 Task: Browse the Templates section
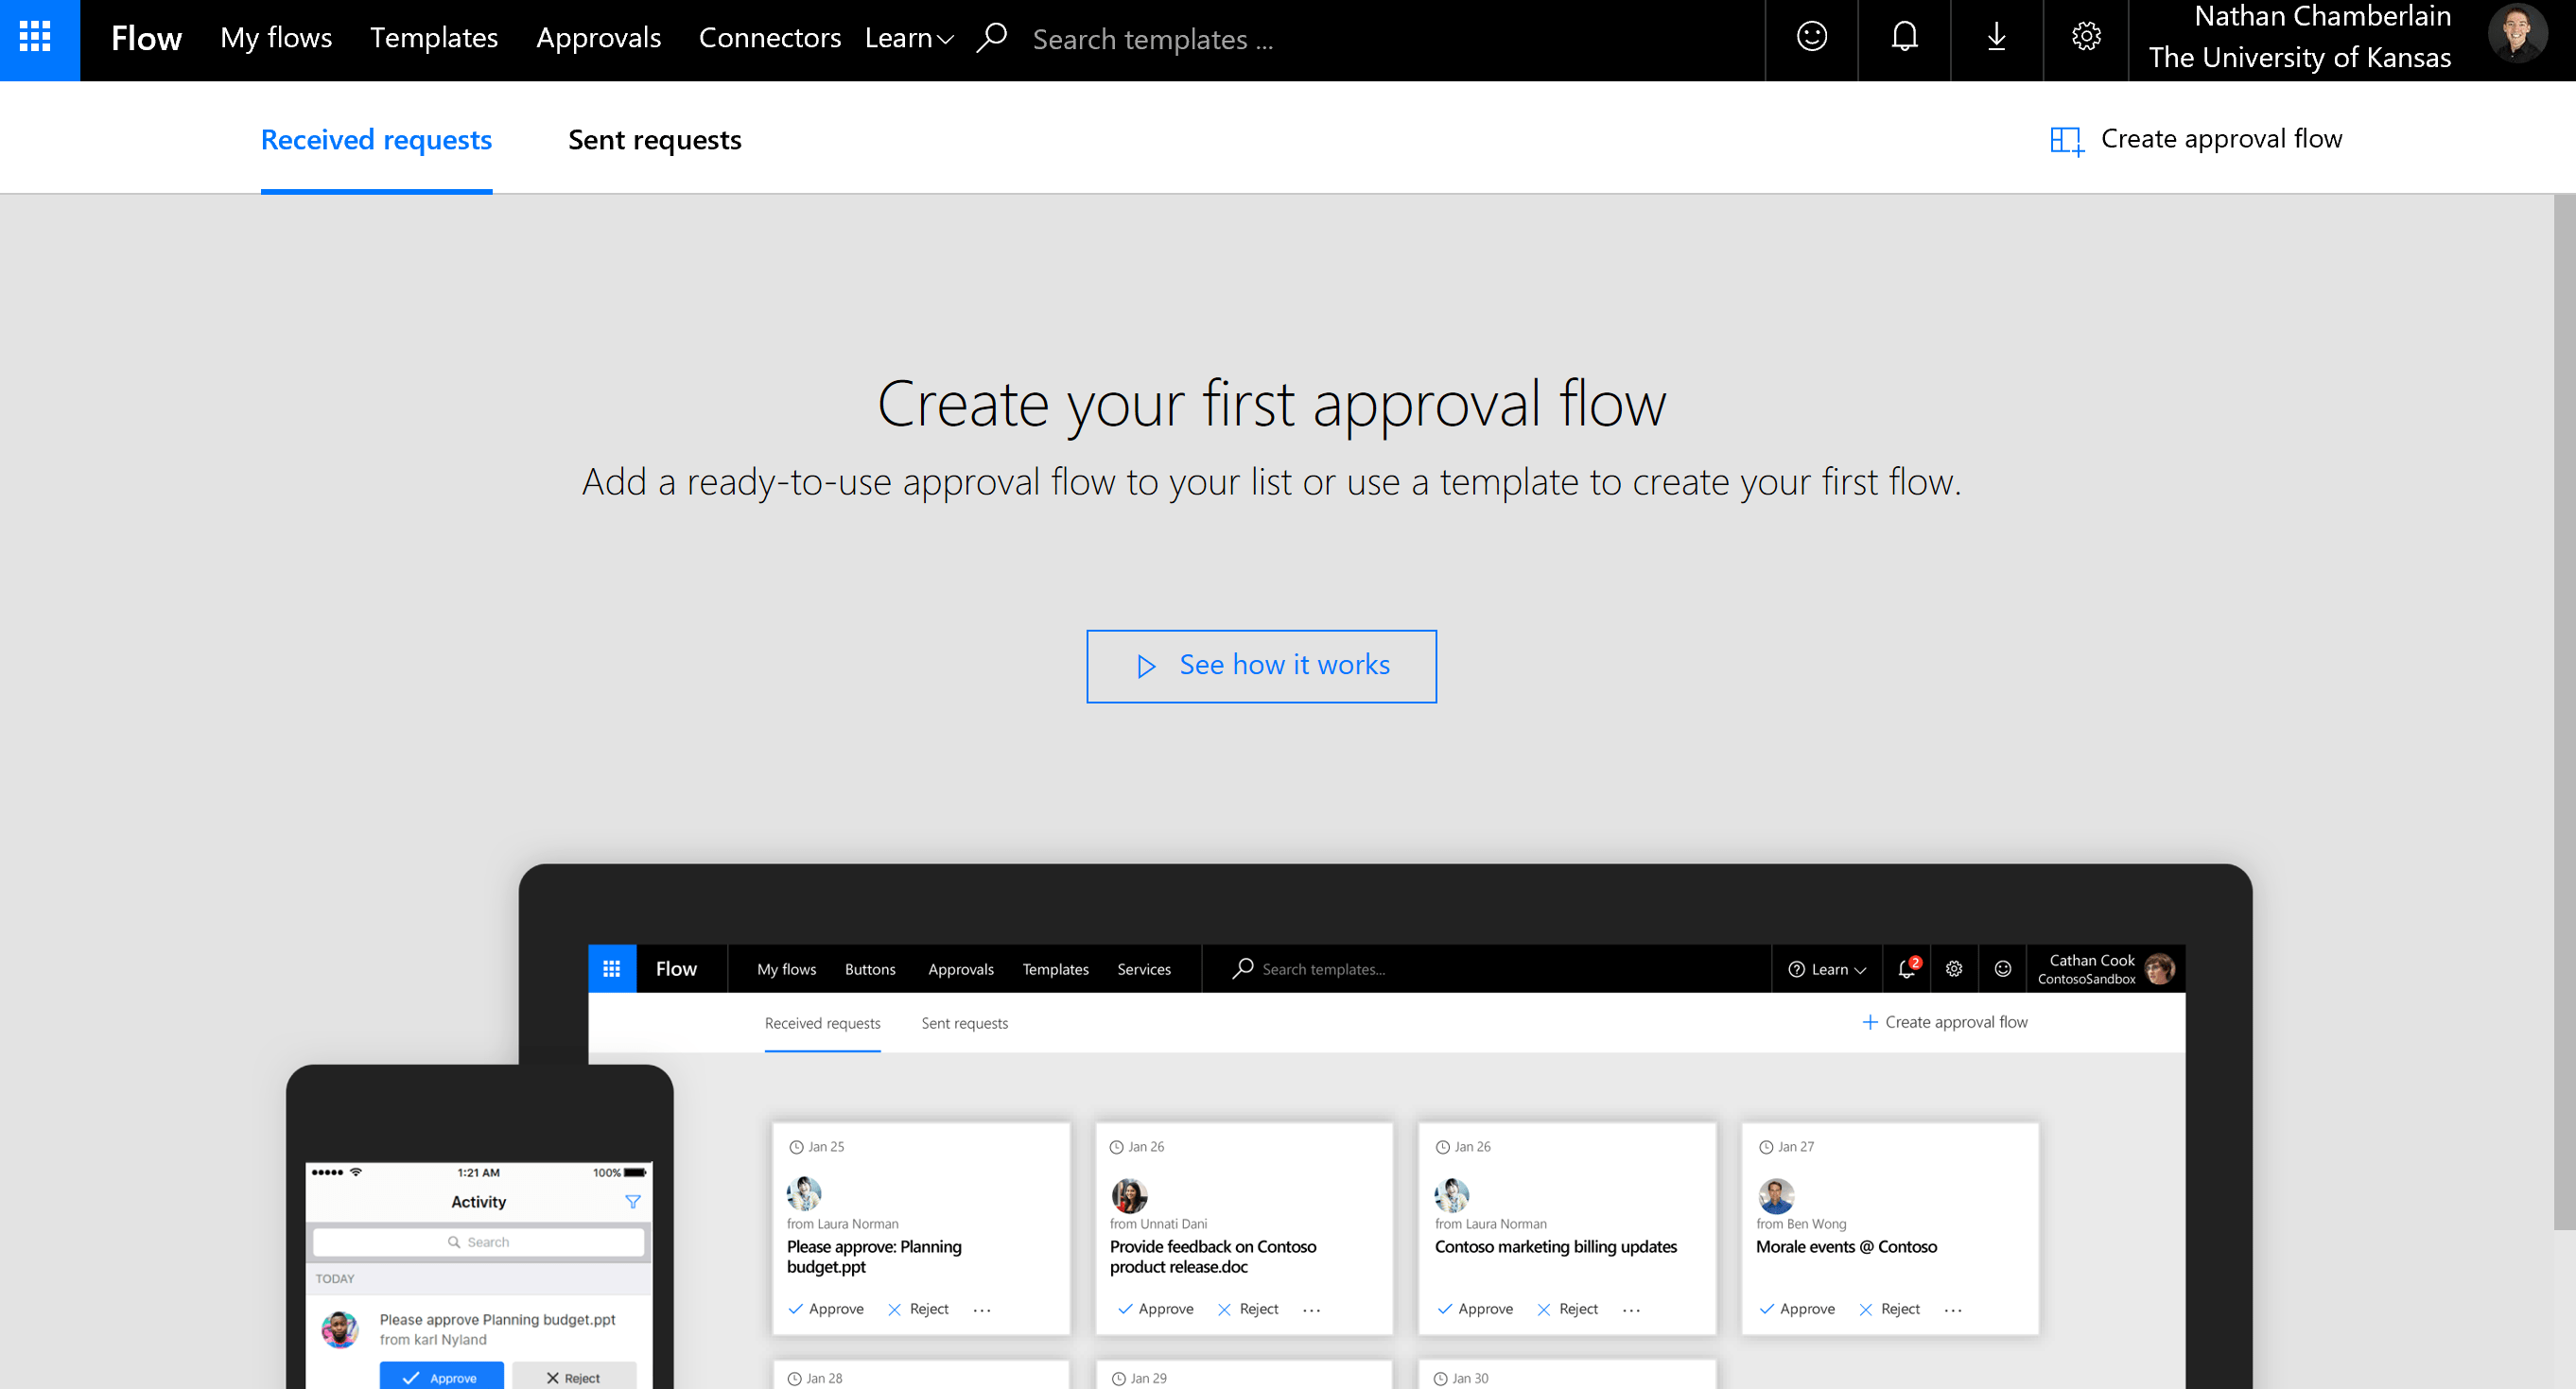(433, 38)
